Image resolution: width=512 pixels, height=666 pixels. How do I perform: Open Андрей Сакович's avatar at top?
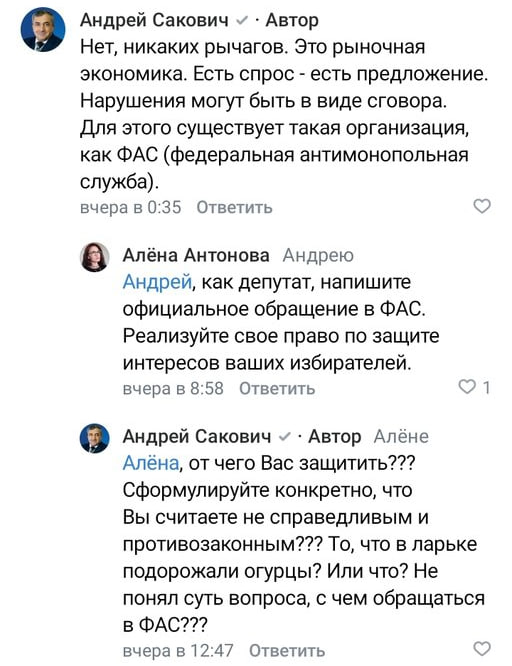[x=43, y=31]
